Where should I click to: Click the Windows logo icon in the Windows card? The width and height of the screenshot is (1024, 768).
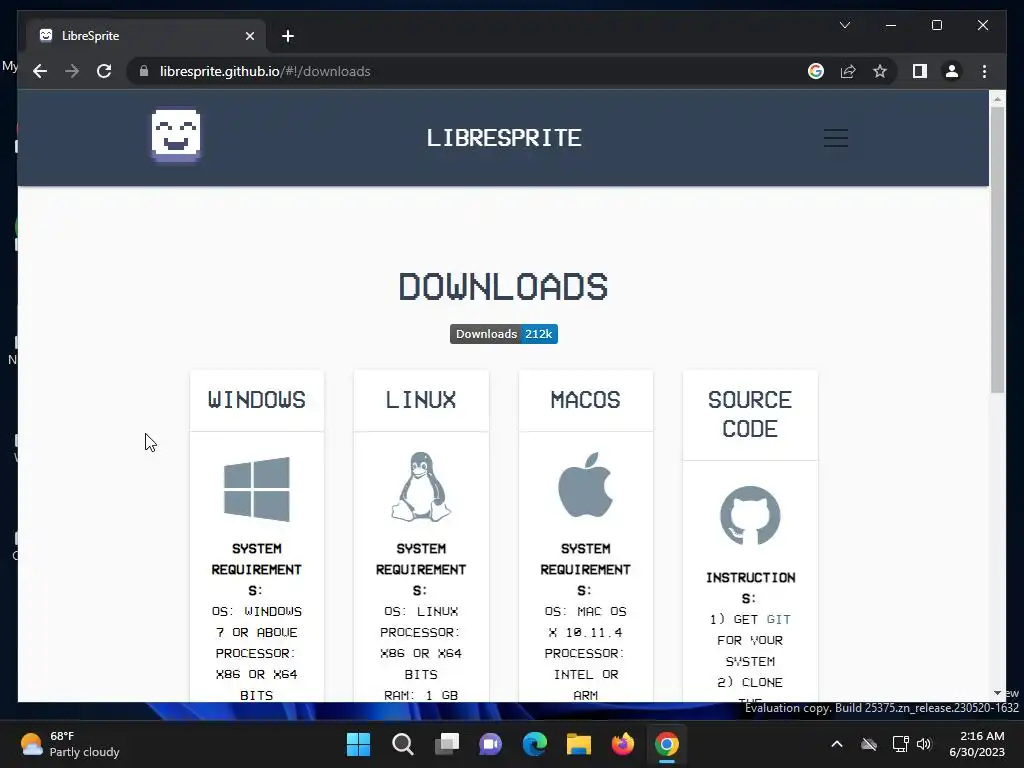point(257,489)
